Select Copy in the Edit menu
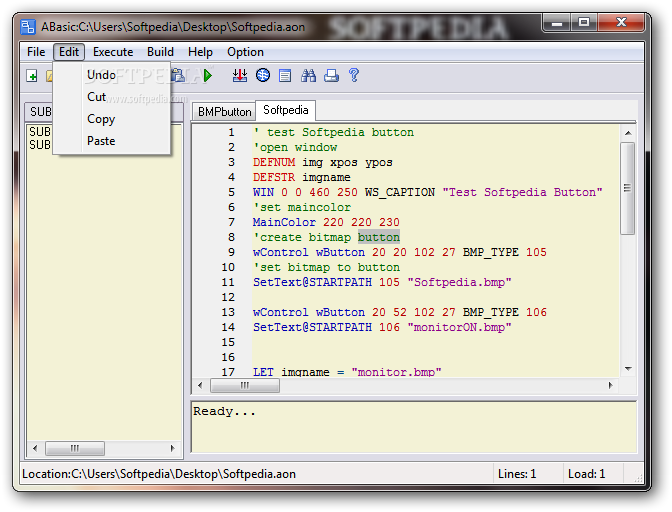This screenshot has width=672, height=512. point(101,119)
